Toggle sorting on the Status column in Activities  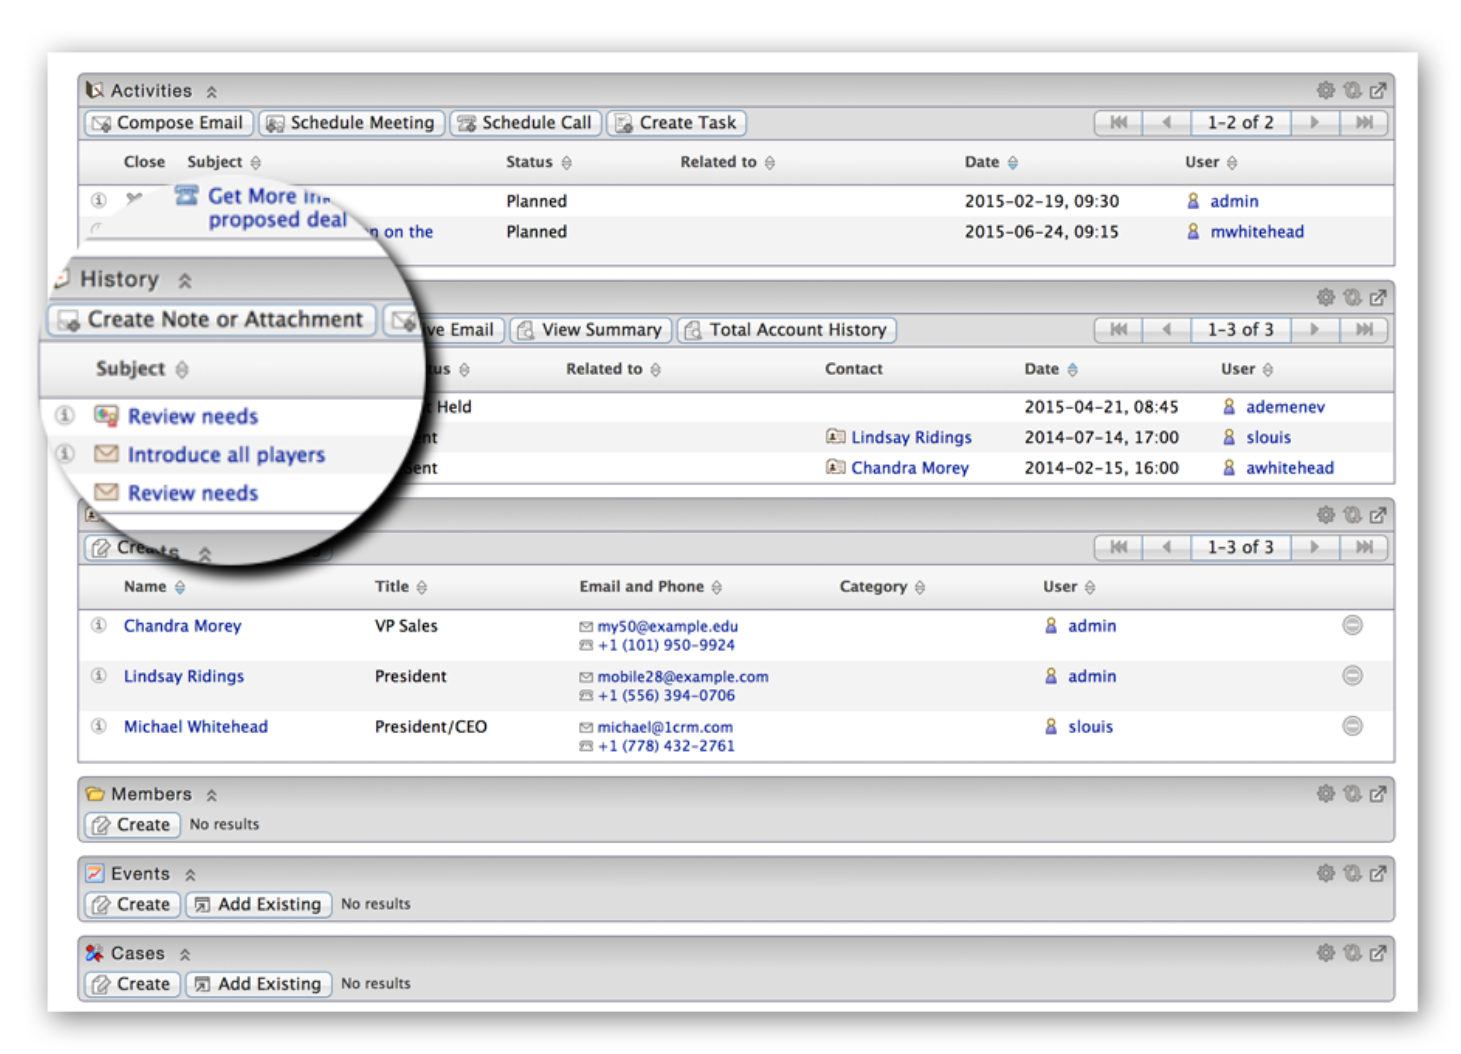[567, 162]
